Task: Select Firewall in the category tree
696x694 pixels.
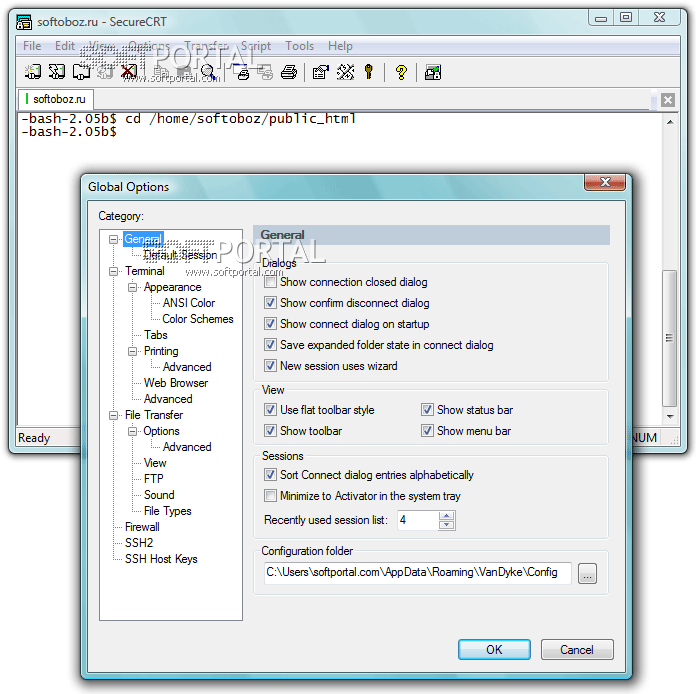Action: pos(142,527)
